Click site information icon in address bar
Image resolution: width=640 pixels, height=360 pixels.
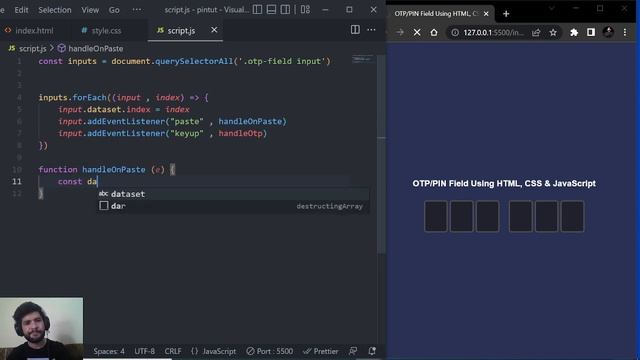[455, 32]
